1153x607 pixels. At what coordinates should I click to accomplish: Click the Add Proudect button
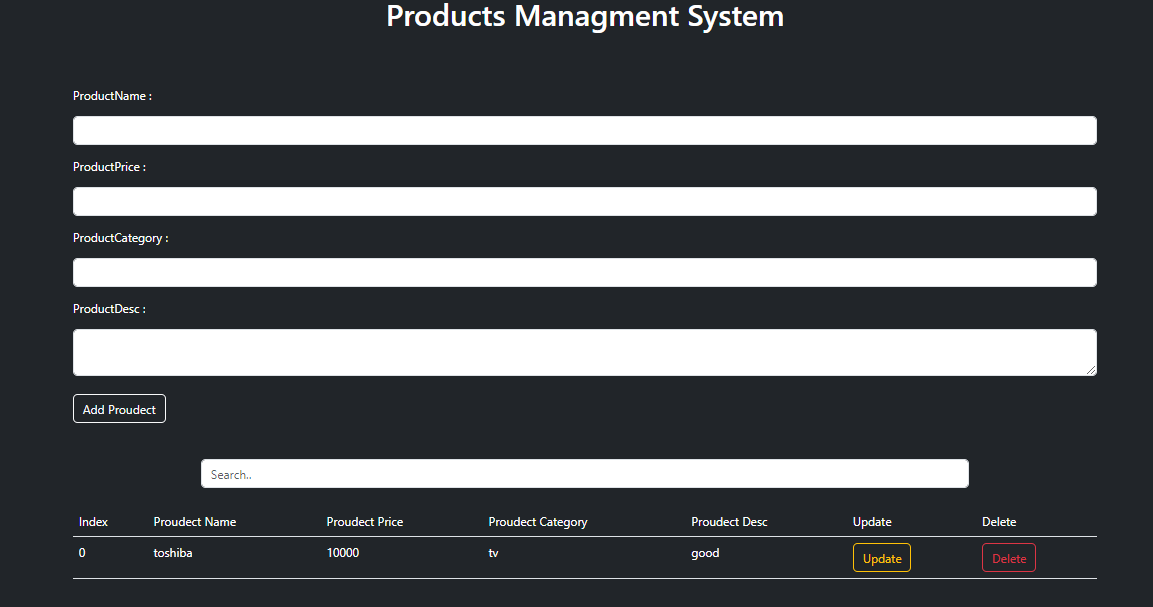click(119, 409)
